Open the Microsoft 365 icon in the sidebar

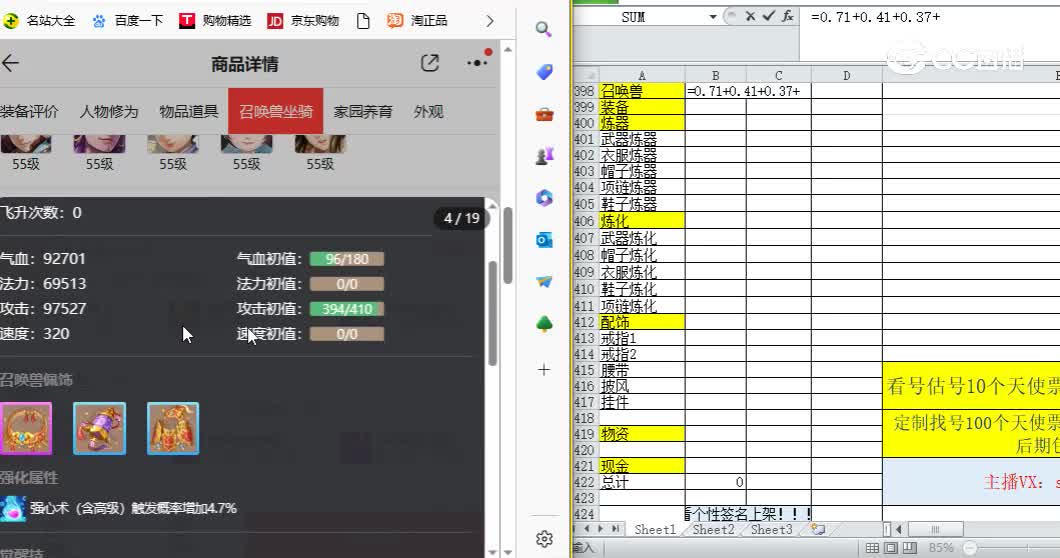(x=544, y=197)
